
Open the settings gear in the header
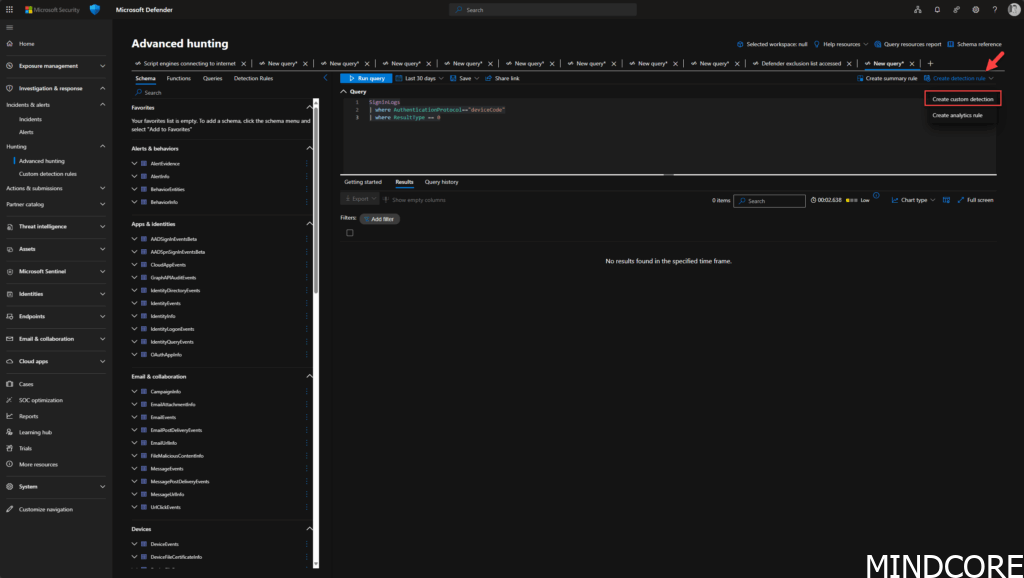[x=976, y=10]
